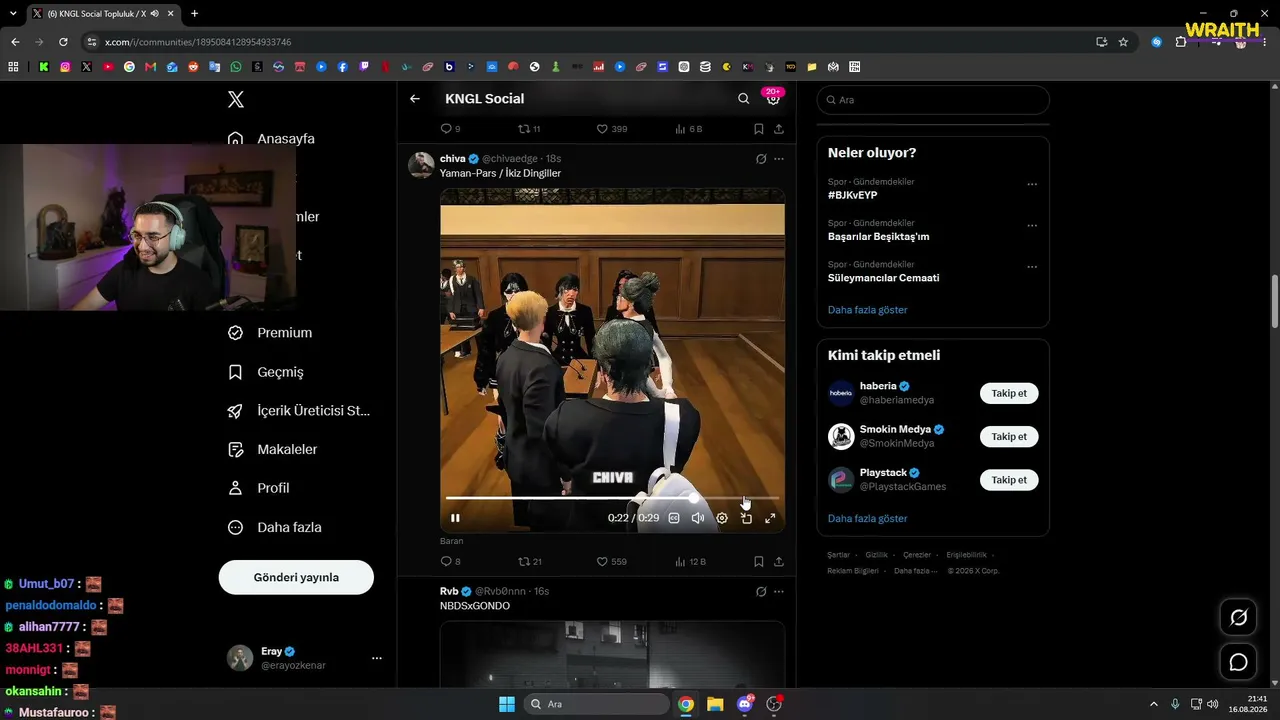
Task: Bookmark this page with the star icon
Action: pos(1123,42)
